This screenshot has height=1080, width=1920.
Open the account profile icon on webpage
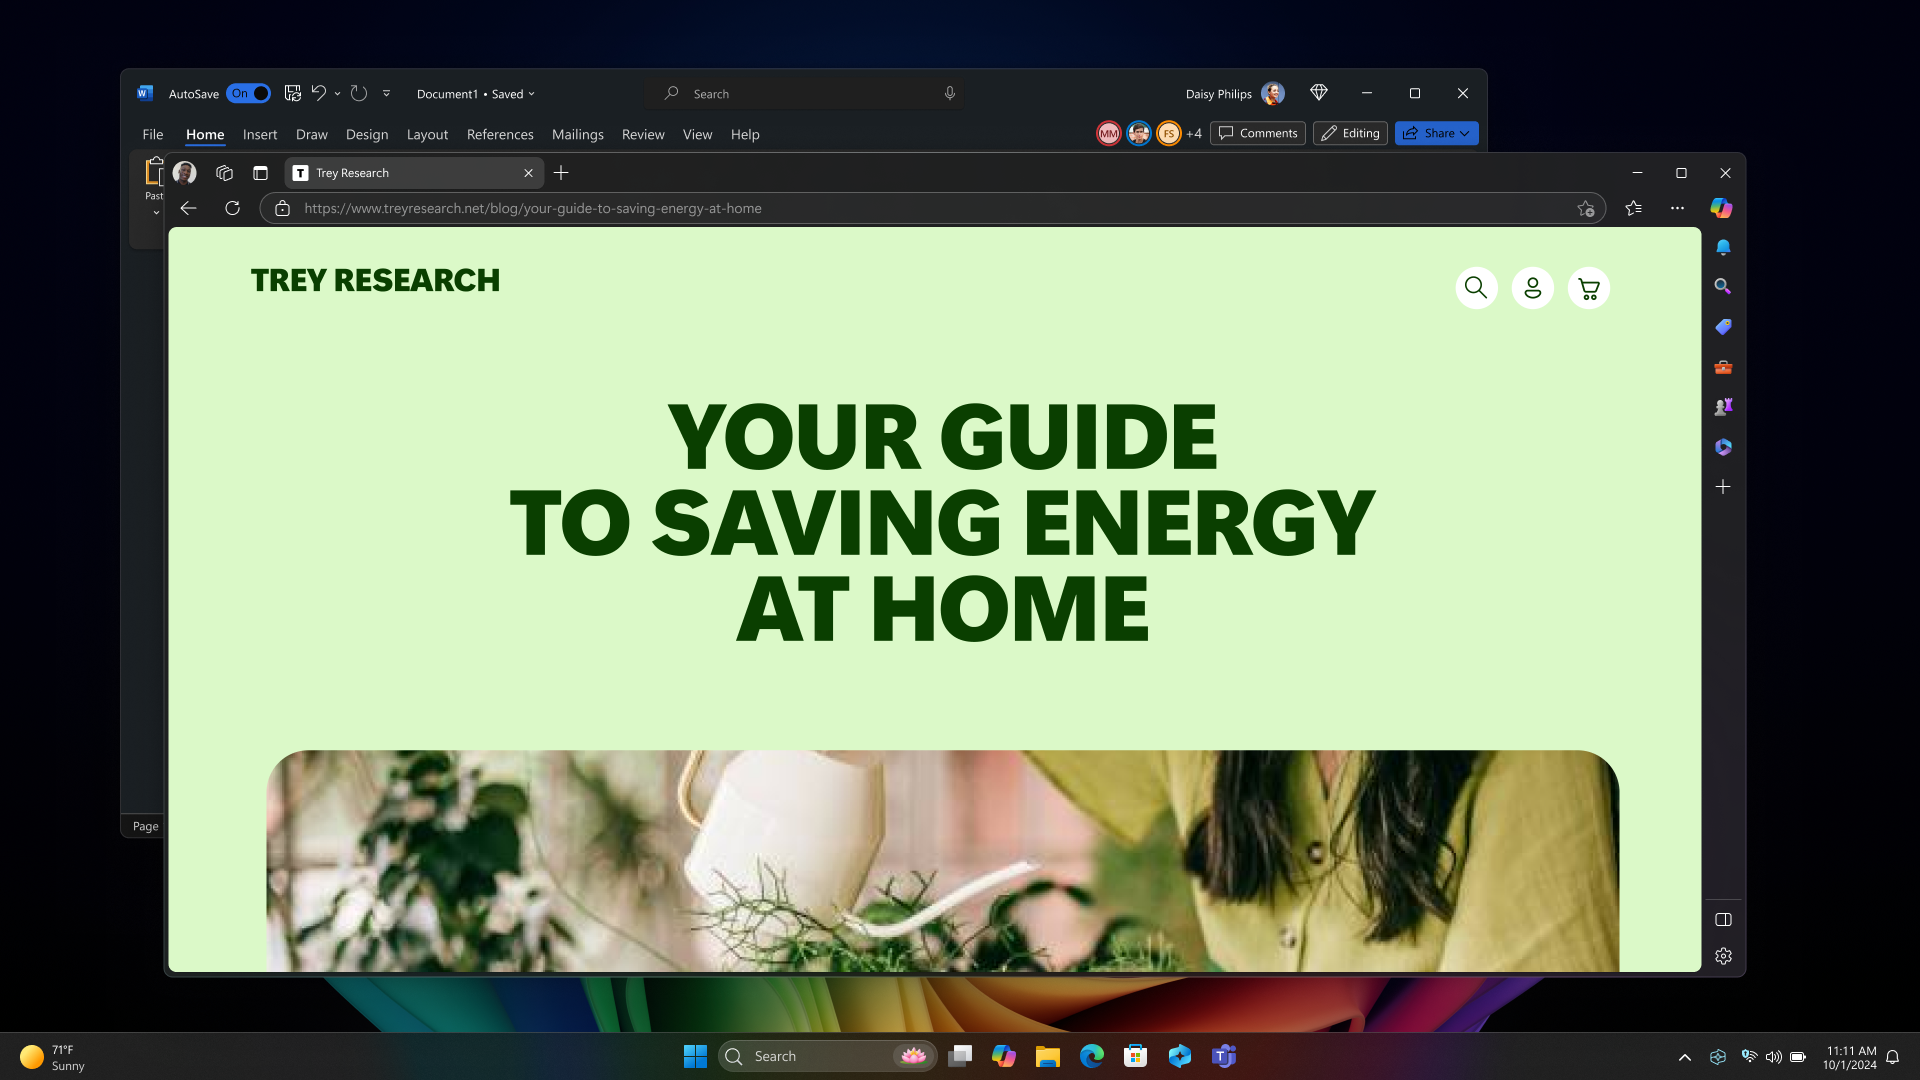pyautogui.click(x=1532, y=289)
